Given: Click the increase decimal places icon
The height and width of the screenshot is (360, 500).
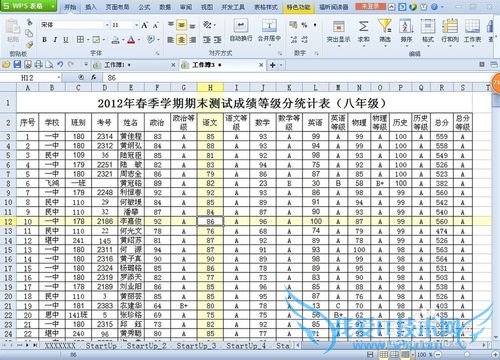Looking at the screenshot, I should click(x=293, y=40).
